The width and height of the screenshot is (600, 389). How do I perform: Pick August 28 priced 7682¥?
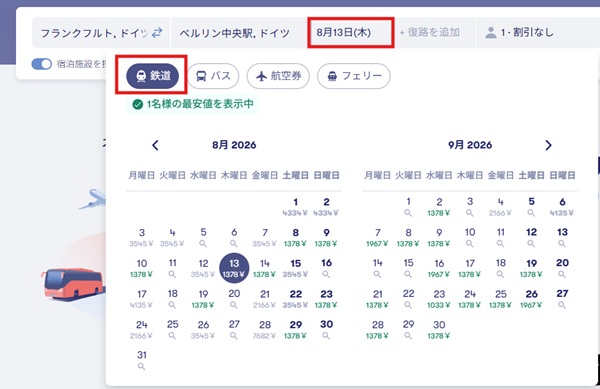(x=264, y=329)
